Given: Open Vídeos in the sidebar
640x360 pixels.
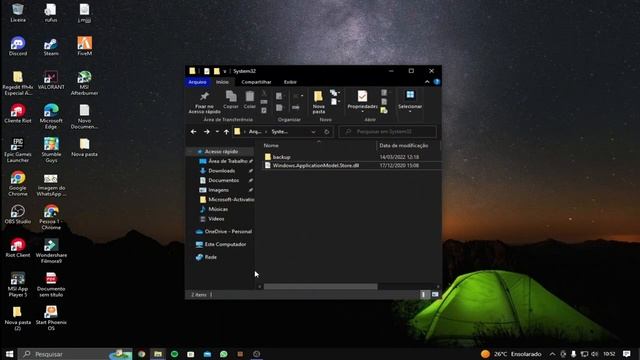Looking at the screenshot, I should [x=216, y=219].
